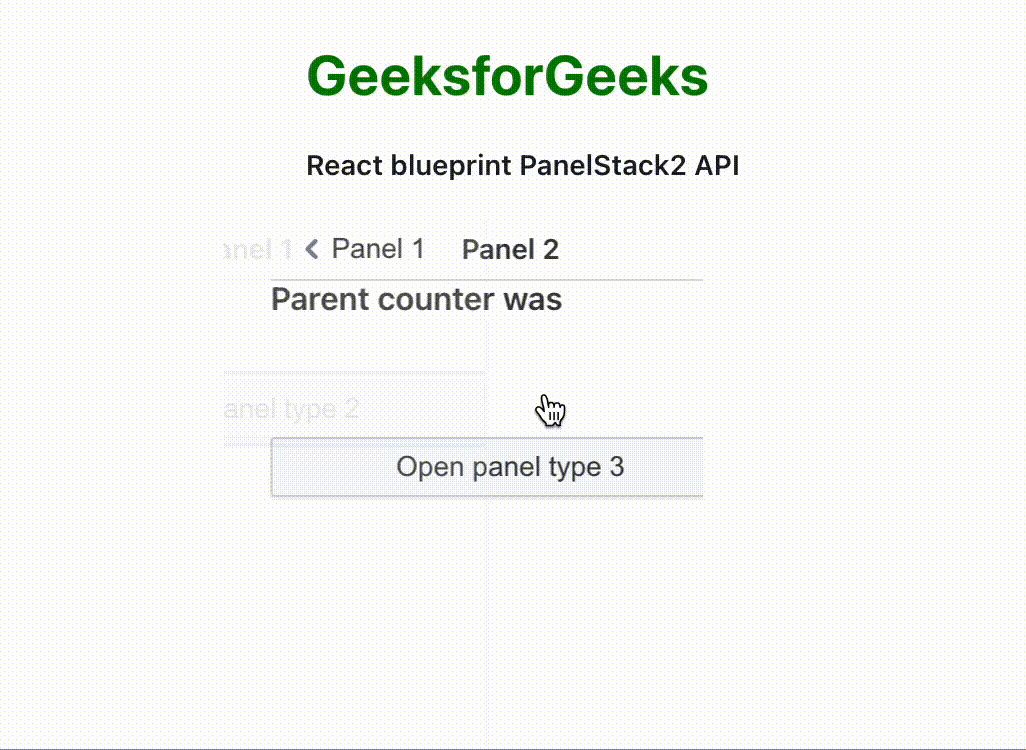This screenshot has width=1026, height=750.
Task: Click the word was in panel heading
Action: [x=533, y=299]
